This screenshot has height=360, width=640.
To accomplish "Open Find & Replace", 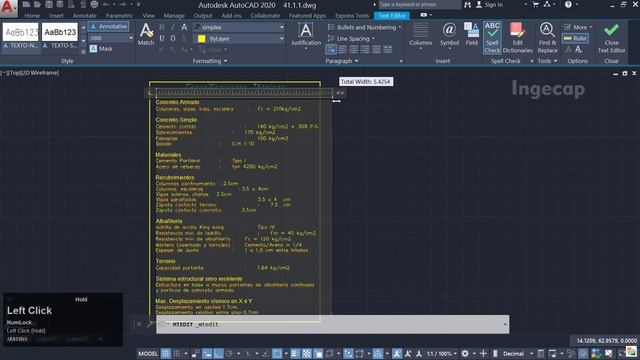I will [x=547, y=38].
